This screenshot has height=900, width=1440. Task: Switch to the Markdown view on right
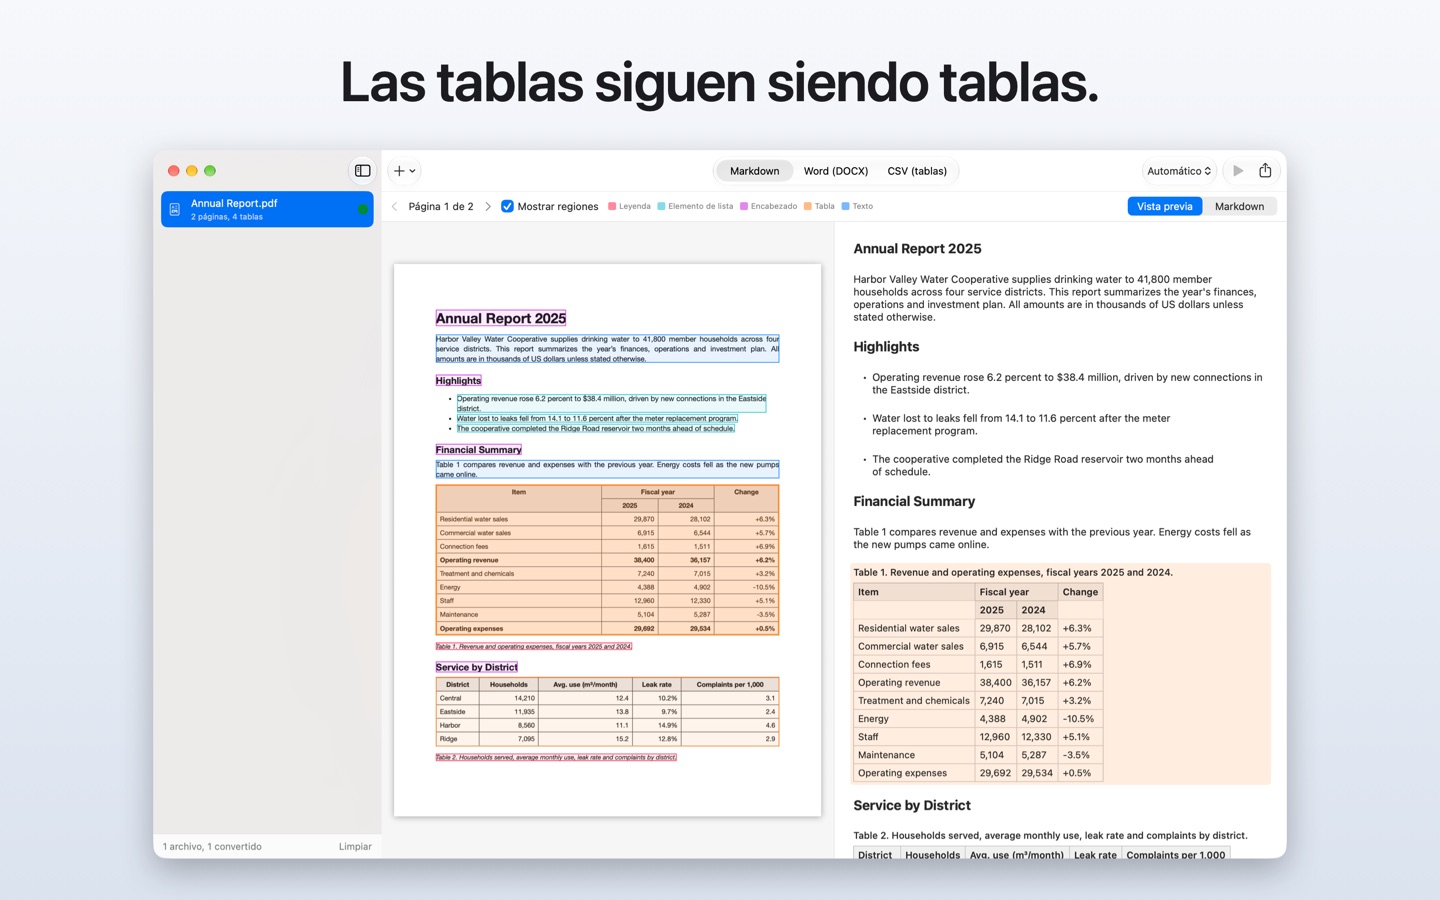tap(1239, 206)
